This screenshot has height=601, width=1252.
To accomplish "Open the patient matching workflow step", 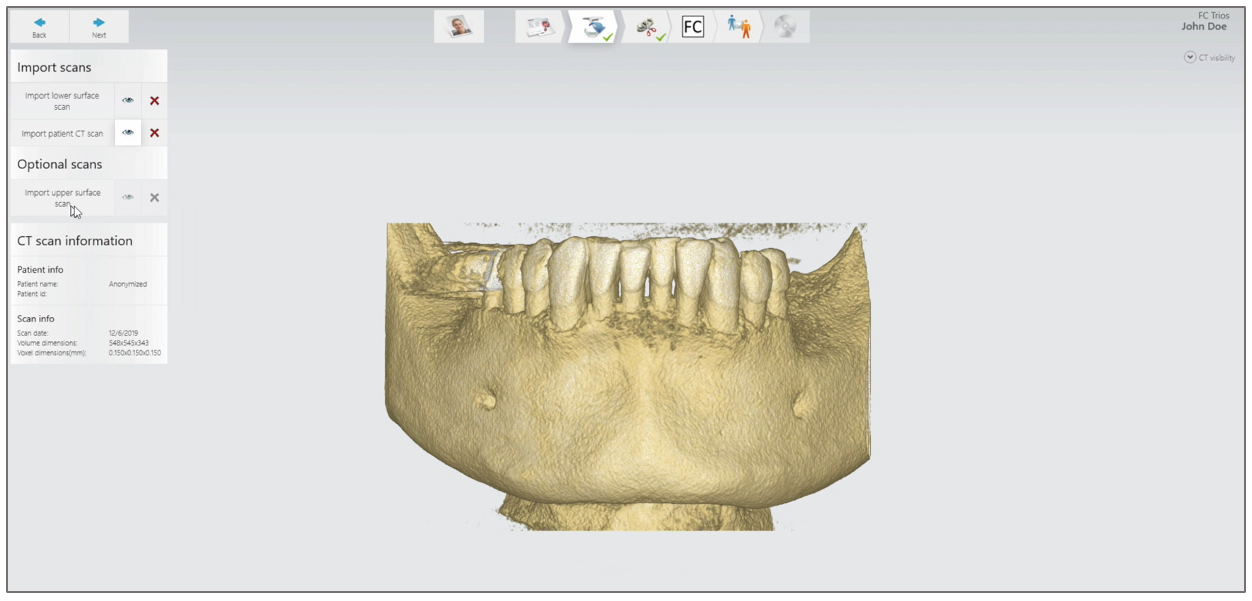I will pos(739,25).
